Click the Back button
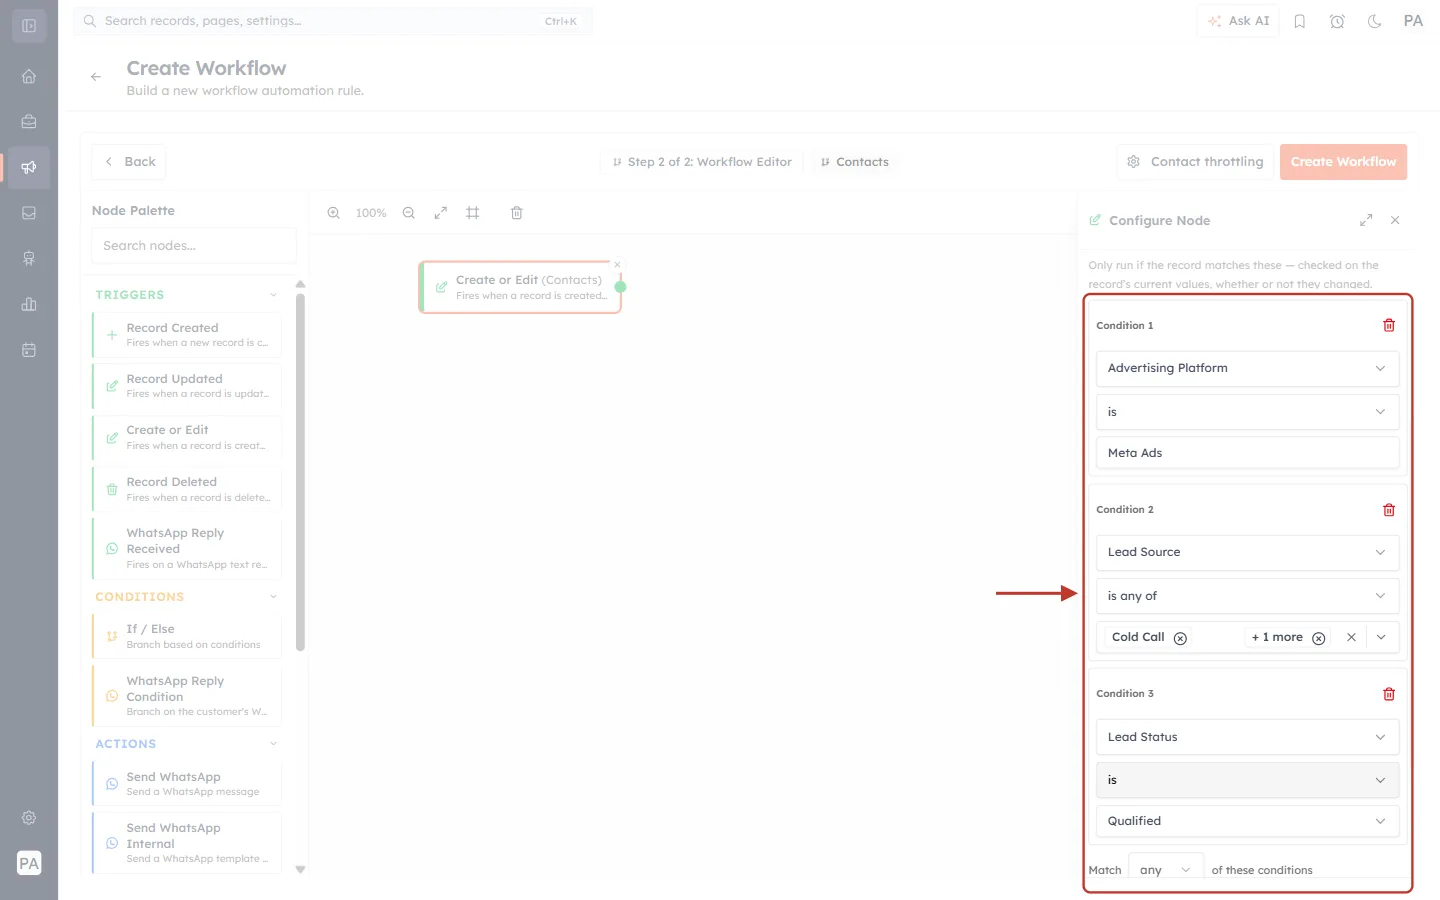Image resolution: width=1440 pixels, height=900 pixels. (129, 162)
